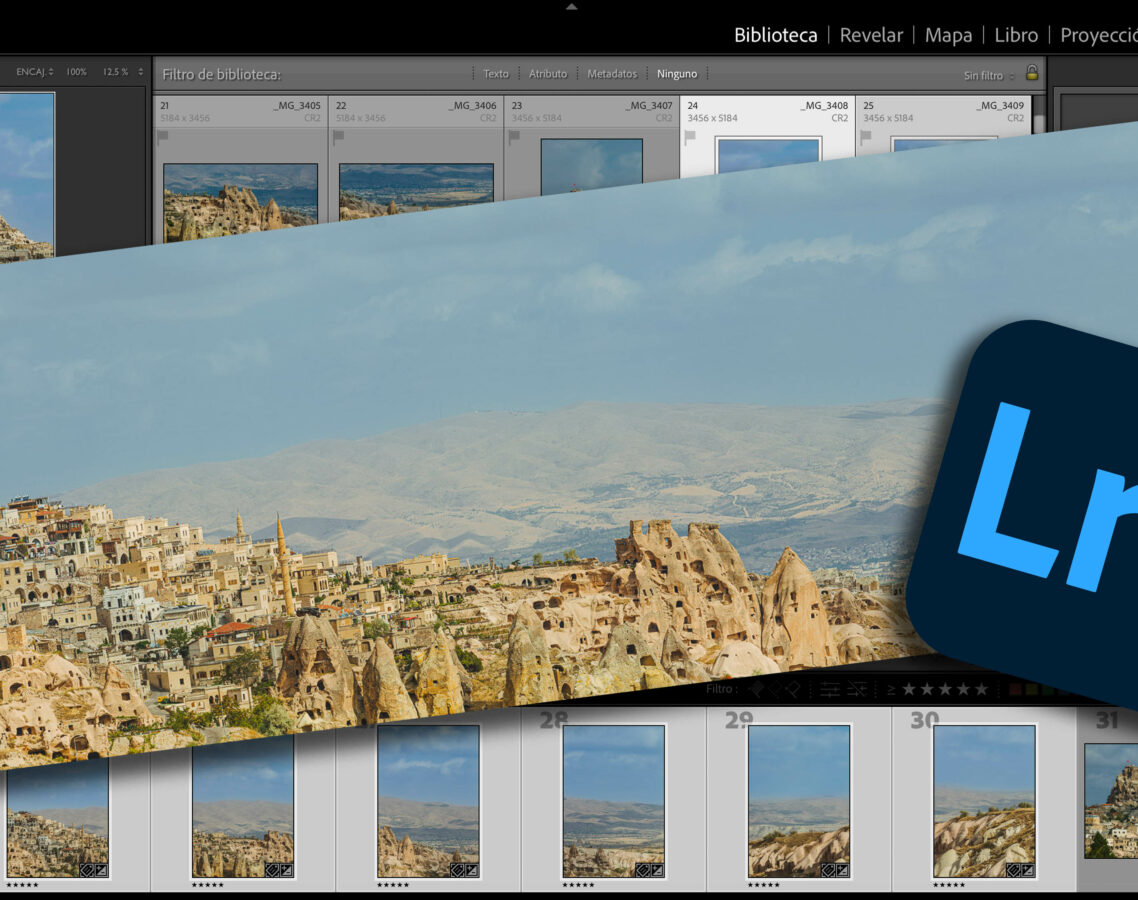Click the picked flag filter icon

tap(756, 690)
